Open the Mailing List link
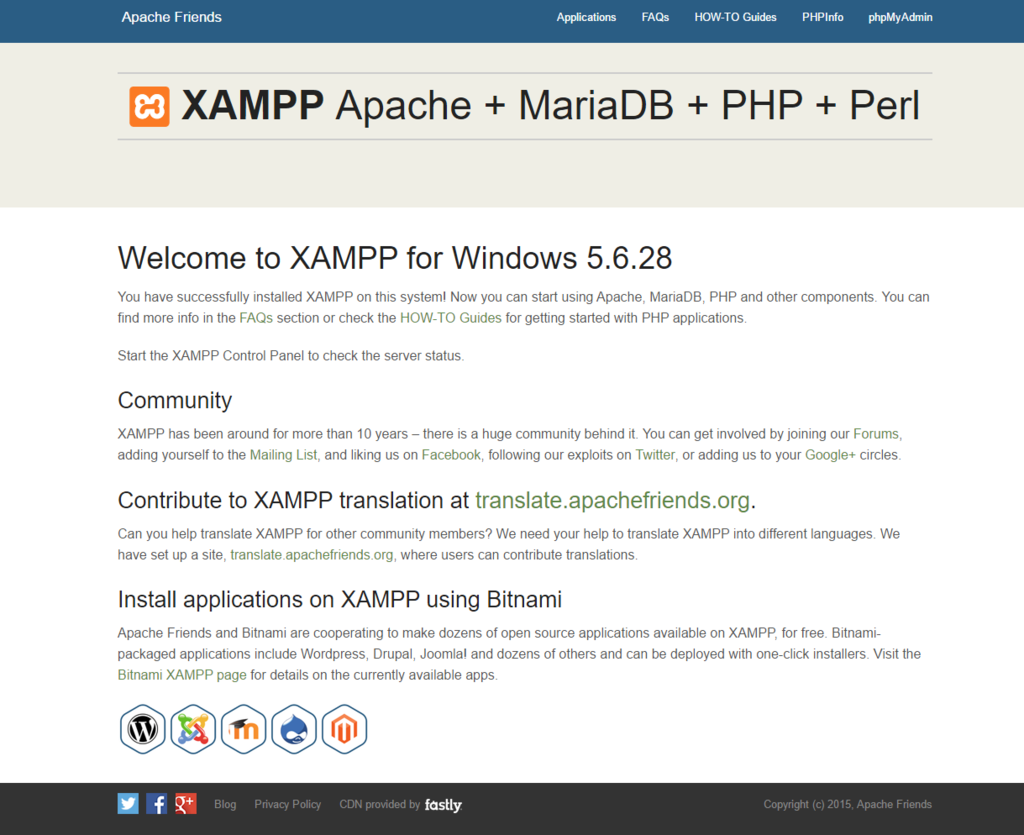 point(283,455)
